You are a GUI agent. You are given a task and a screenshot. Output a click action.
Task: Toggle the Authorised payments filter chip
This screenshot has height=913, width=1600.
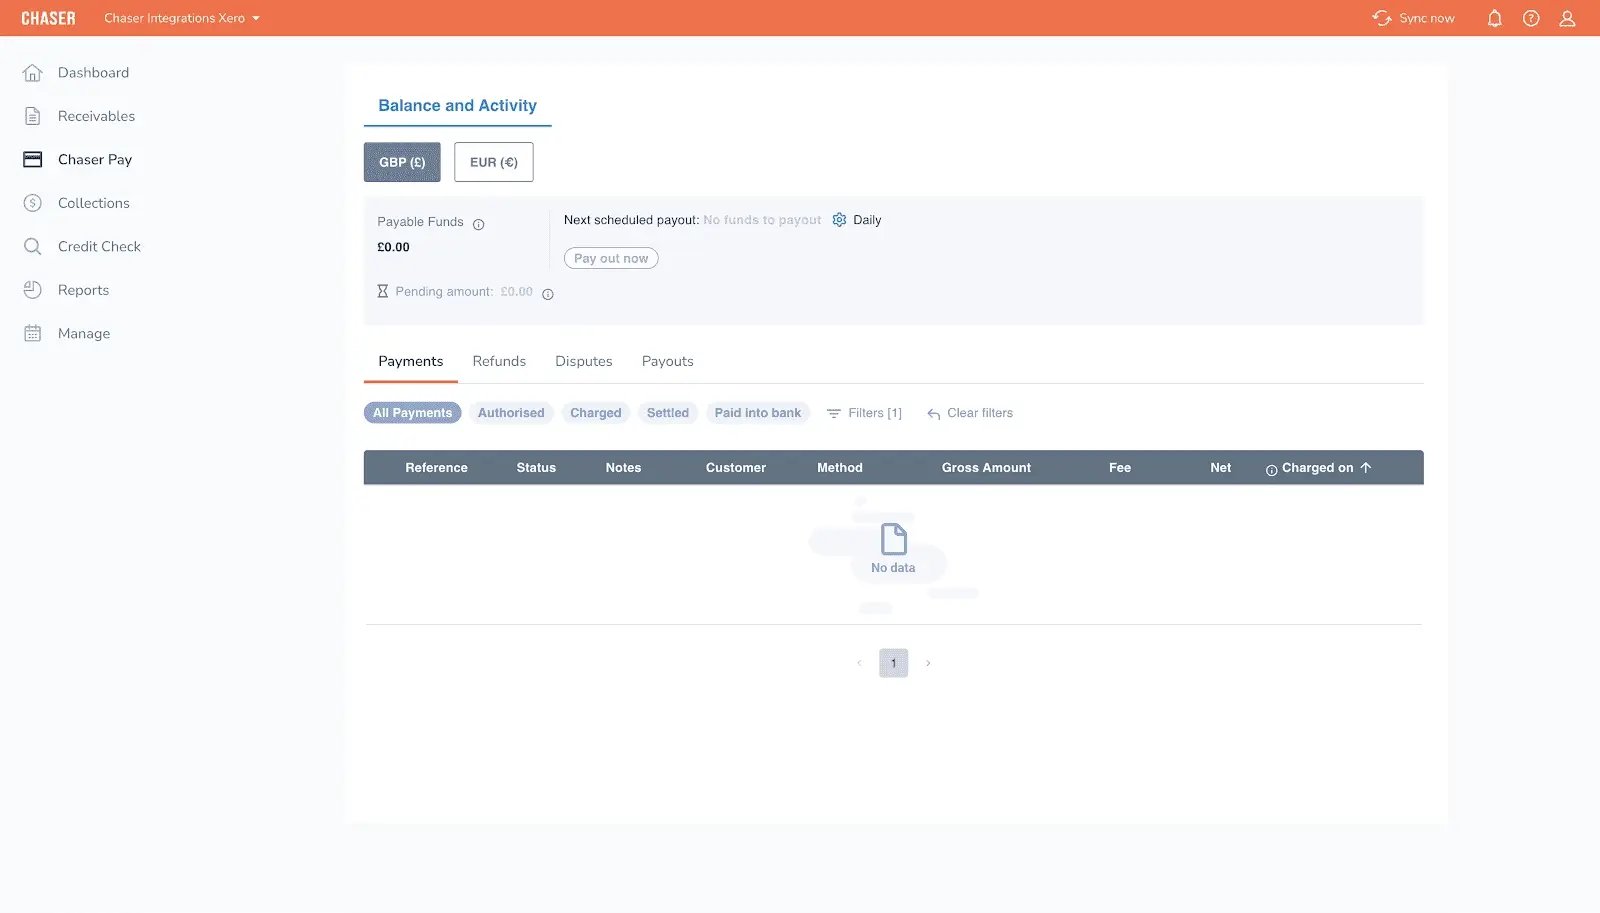(x=511, y=413)
